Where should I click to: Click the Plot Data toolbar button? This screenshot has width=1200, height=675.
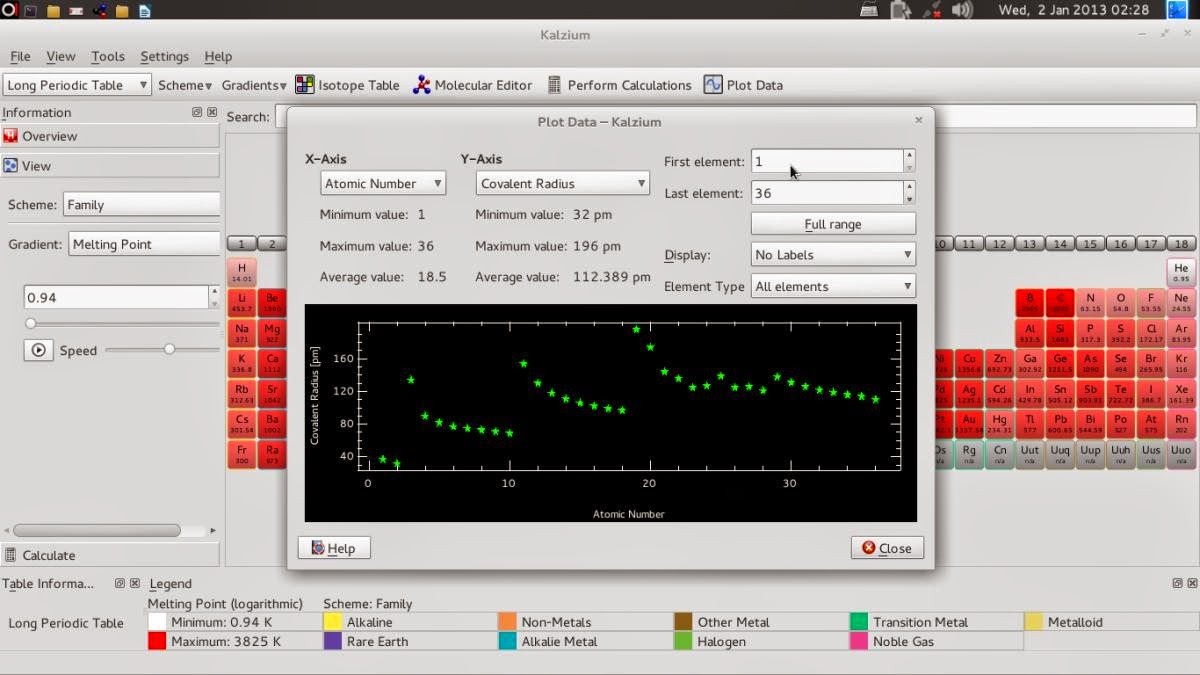tap(743, 85)
